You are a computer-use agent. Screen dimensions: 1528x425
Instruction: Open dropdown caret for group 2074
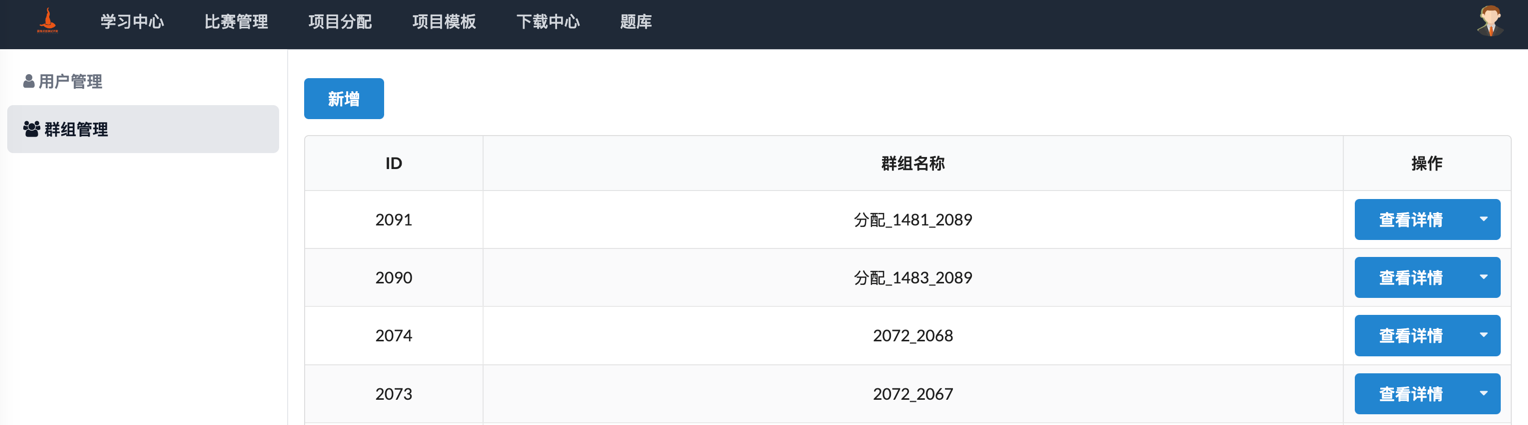tap(1483, 336)
